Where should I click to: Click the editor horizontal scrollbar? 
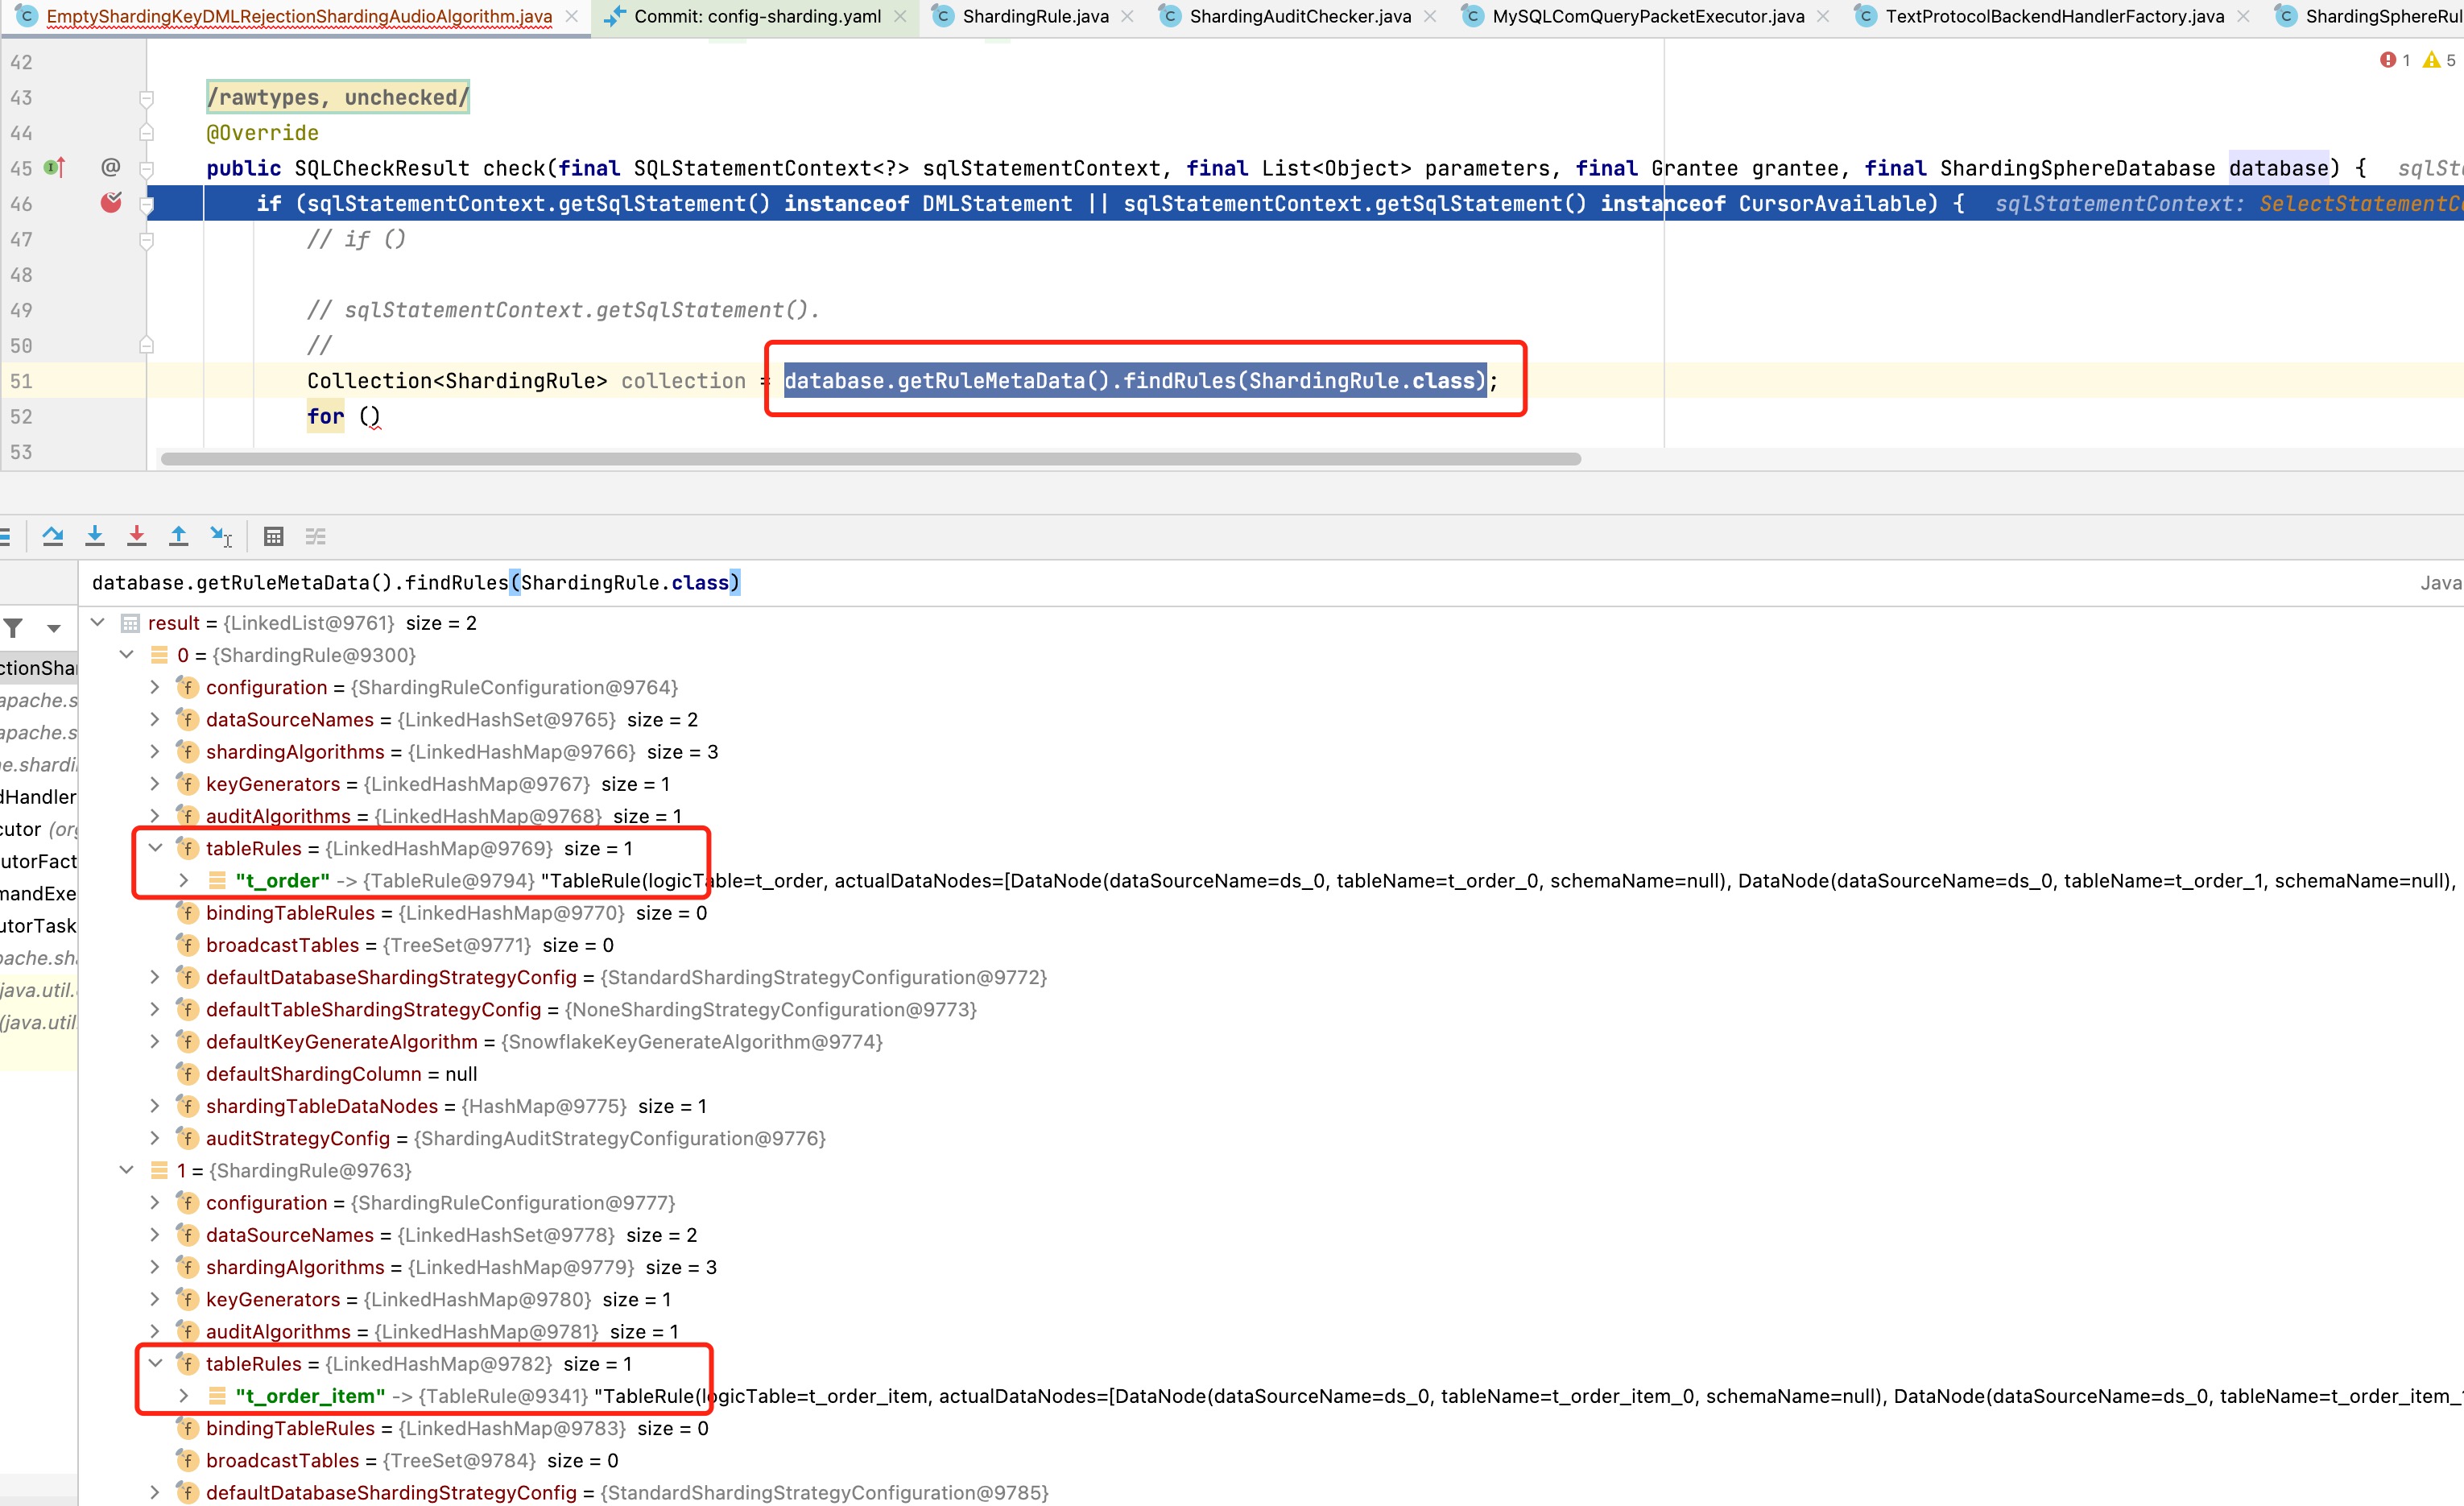pyautogui.click(x=870, y=459)
